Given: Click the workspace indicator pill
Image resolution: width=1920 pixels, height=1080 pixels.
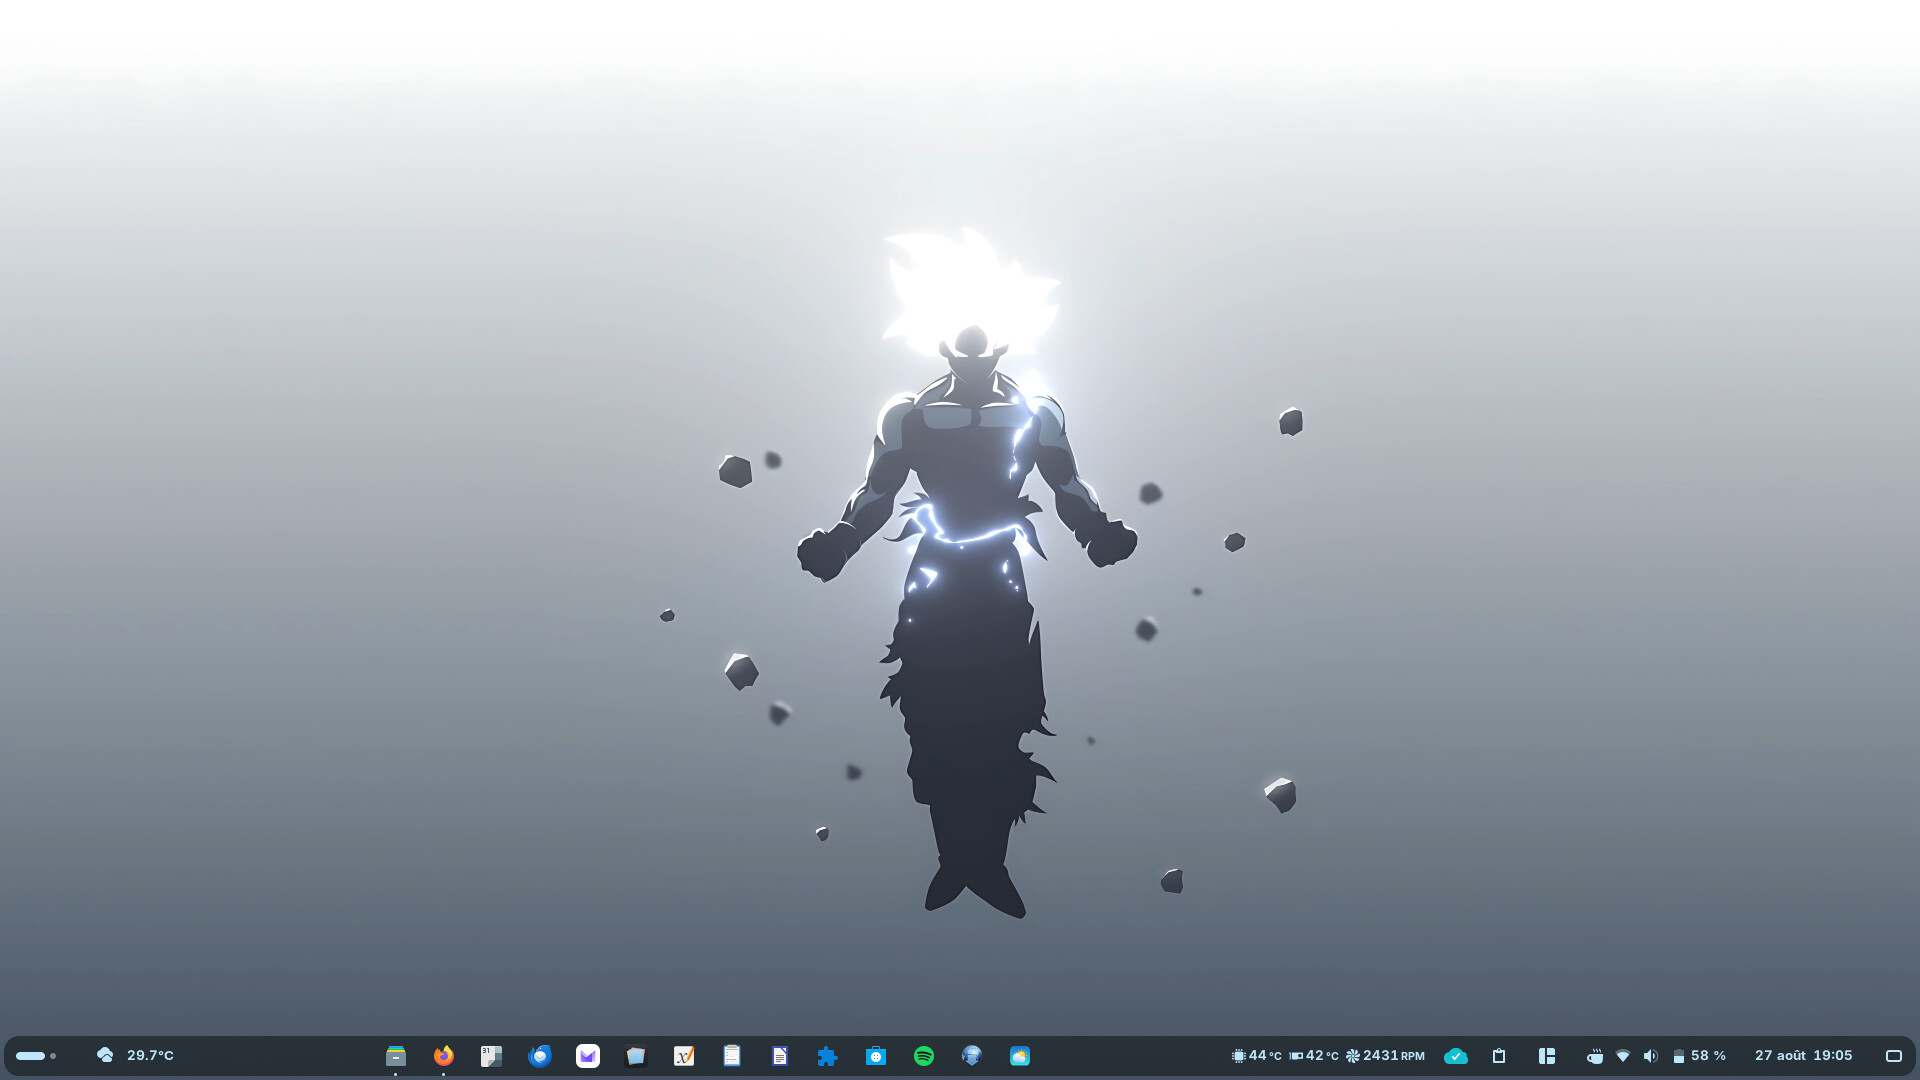Looking at the screenshot, I should [36, 1056].
